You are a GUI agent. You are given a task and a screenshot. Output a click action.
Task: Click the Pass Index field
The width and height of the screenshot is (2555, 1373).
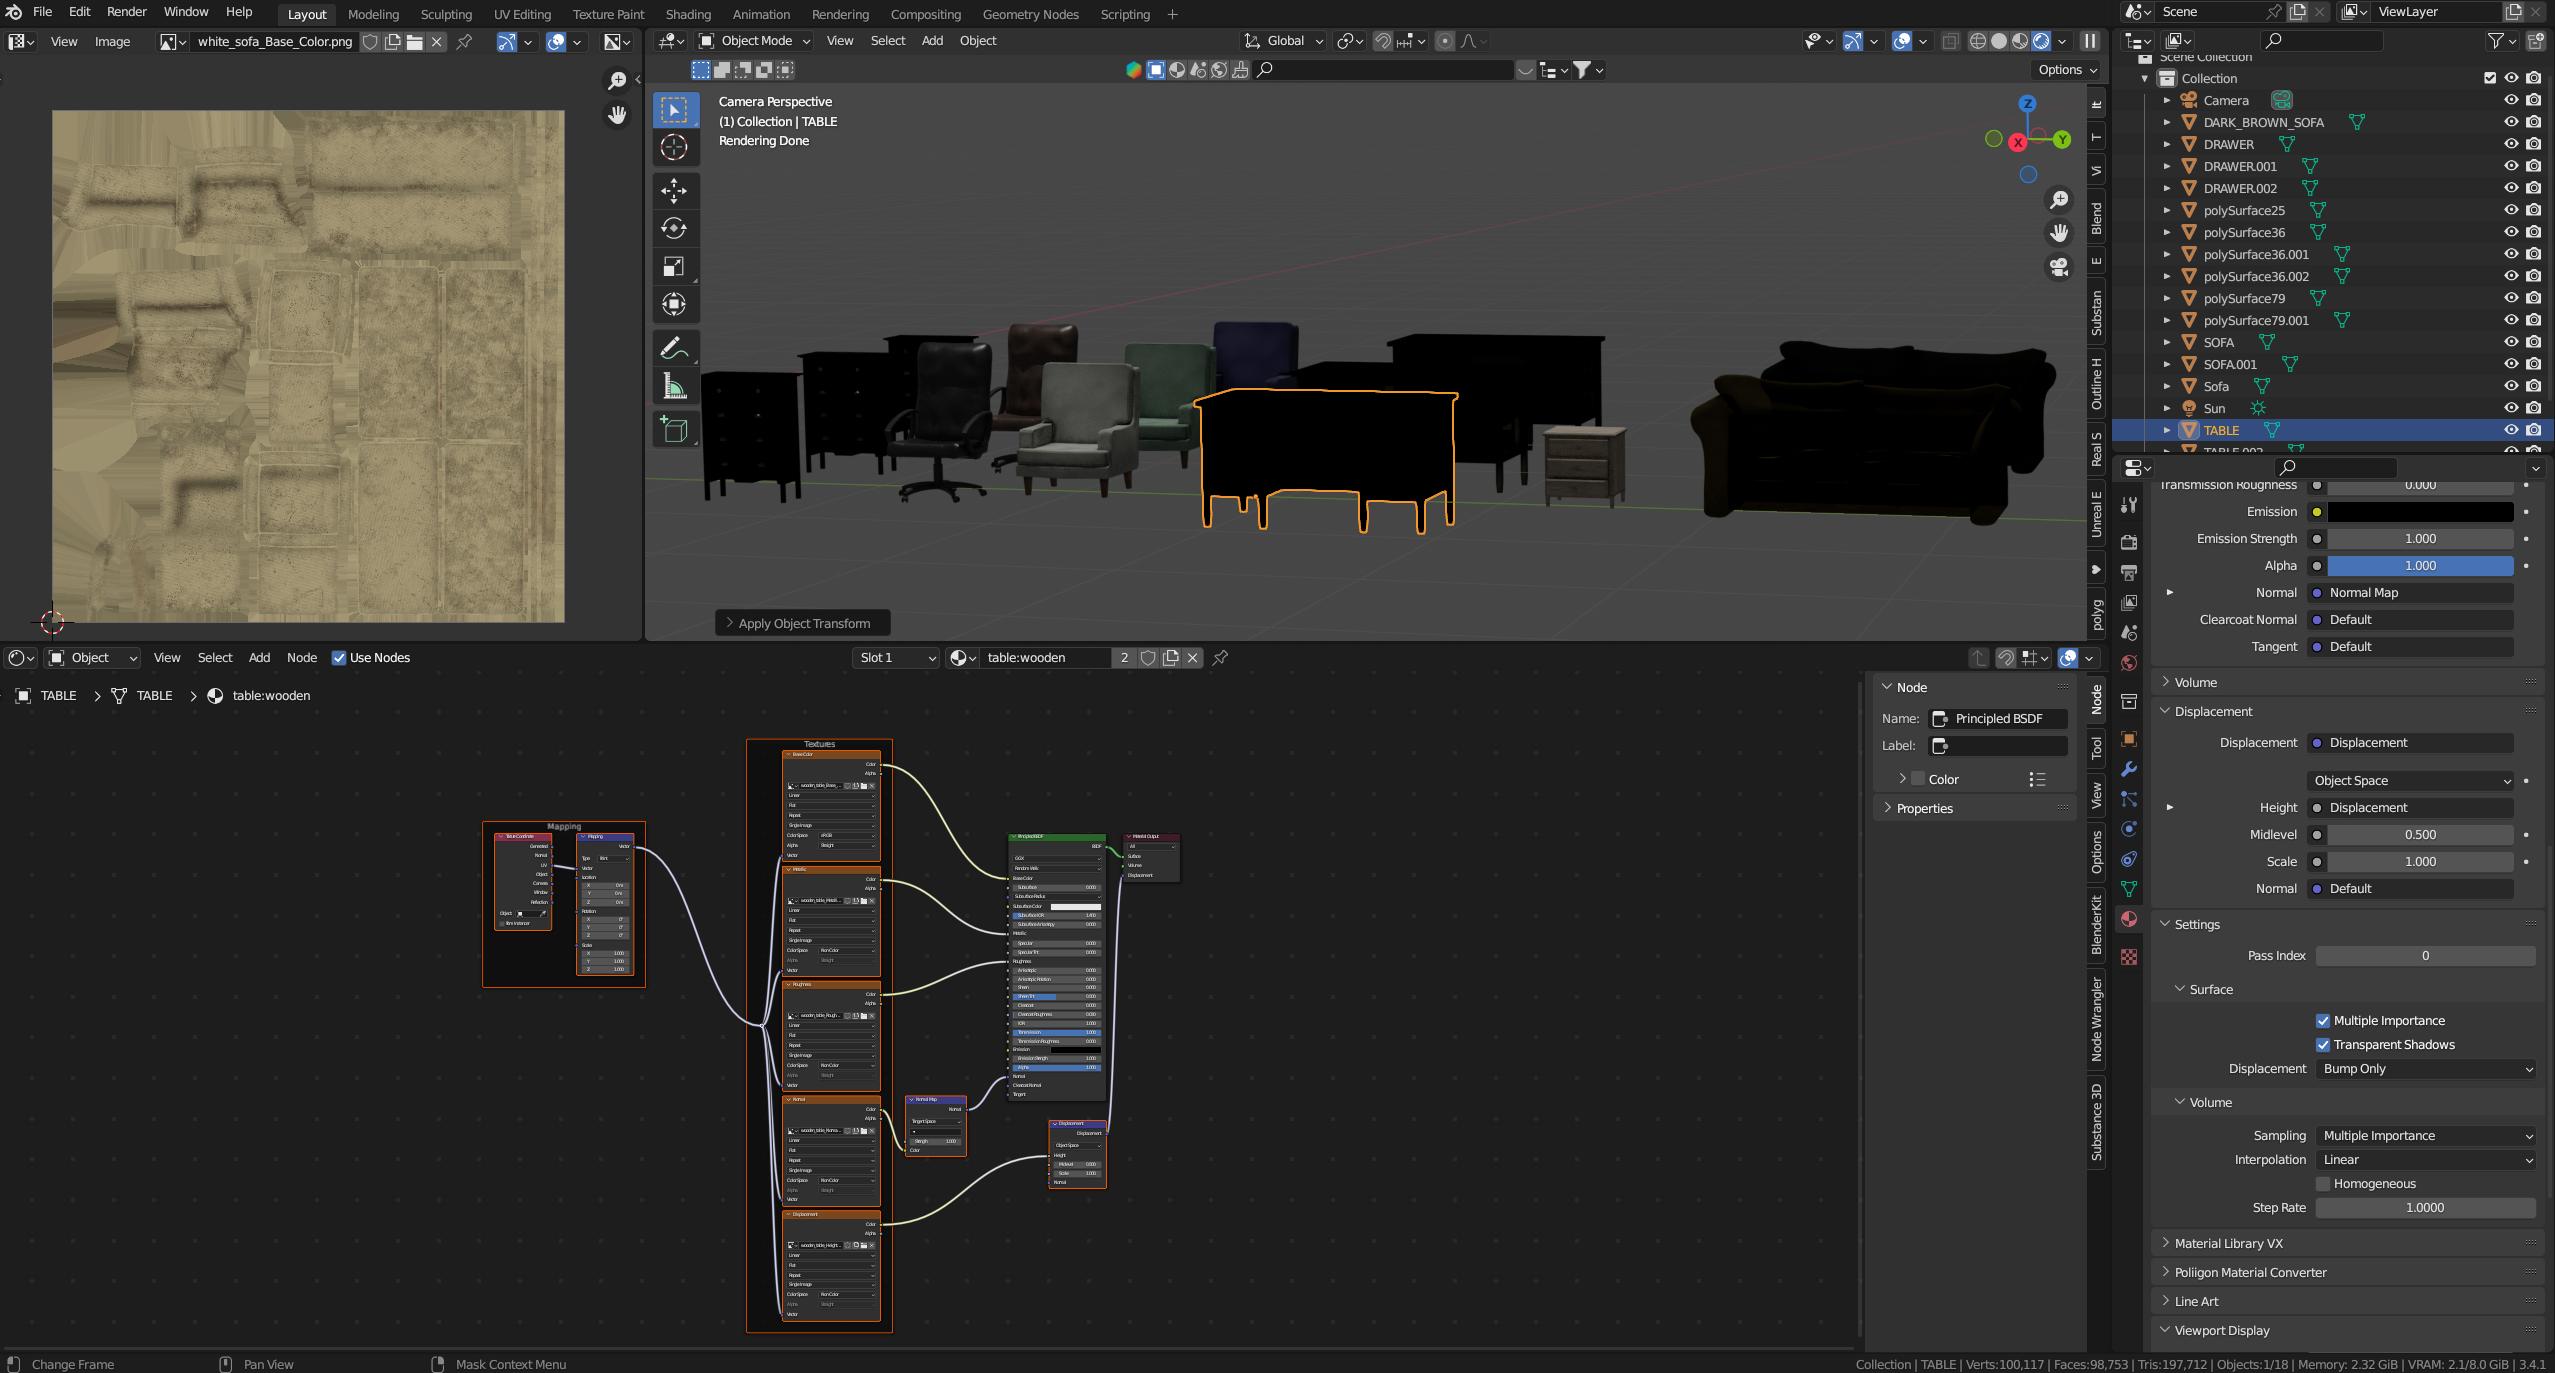2425,955
